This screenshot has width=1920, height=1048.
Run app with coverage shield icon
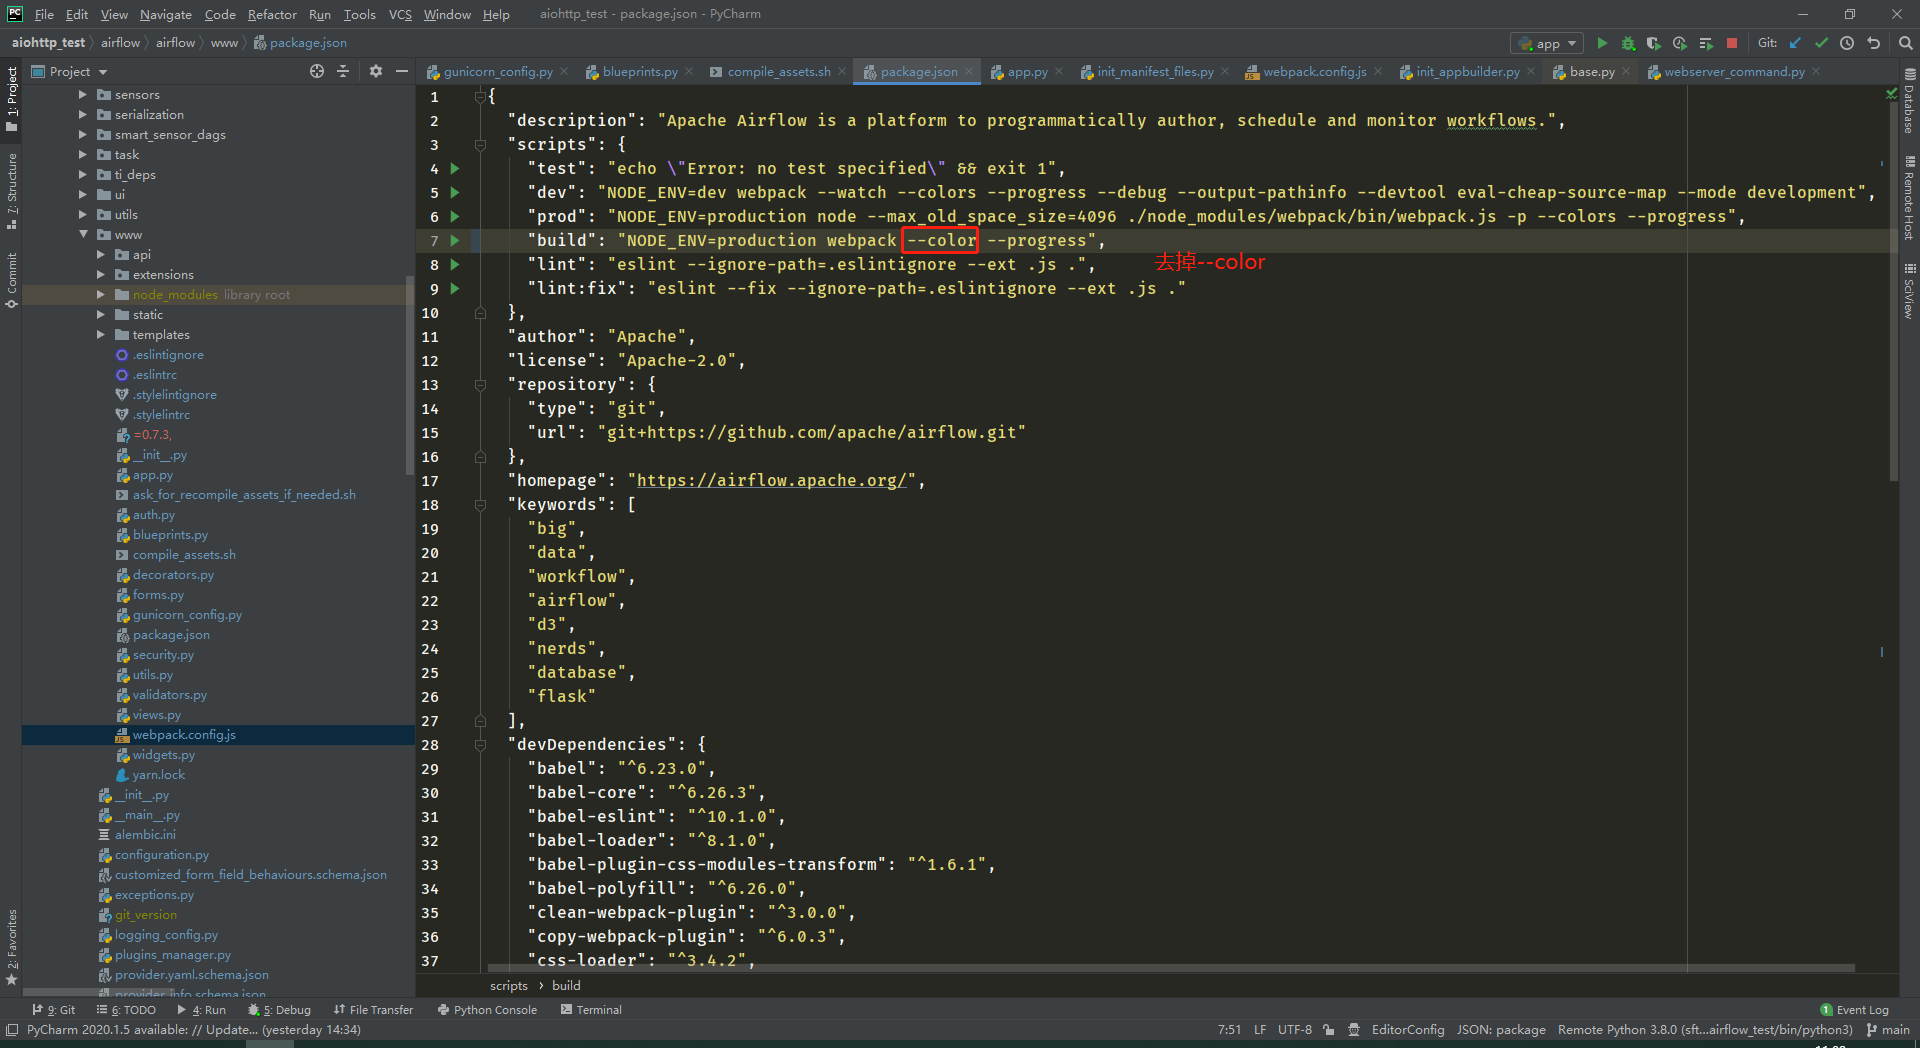pyautogui.click(x=1654, y=43)
